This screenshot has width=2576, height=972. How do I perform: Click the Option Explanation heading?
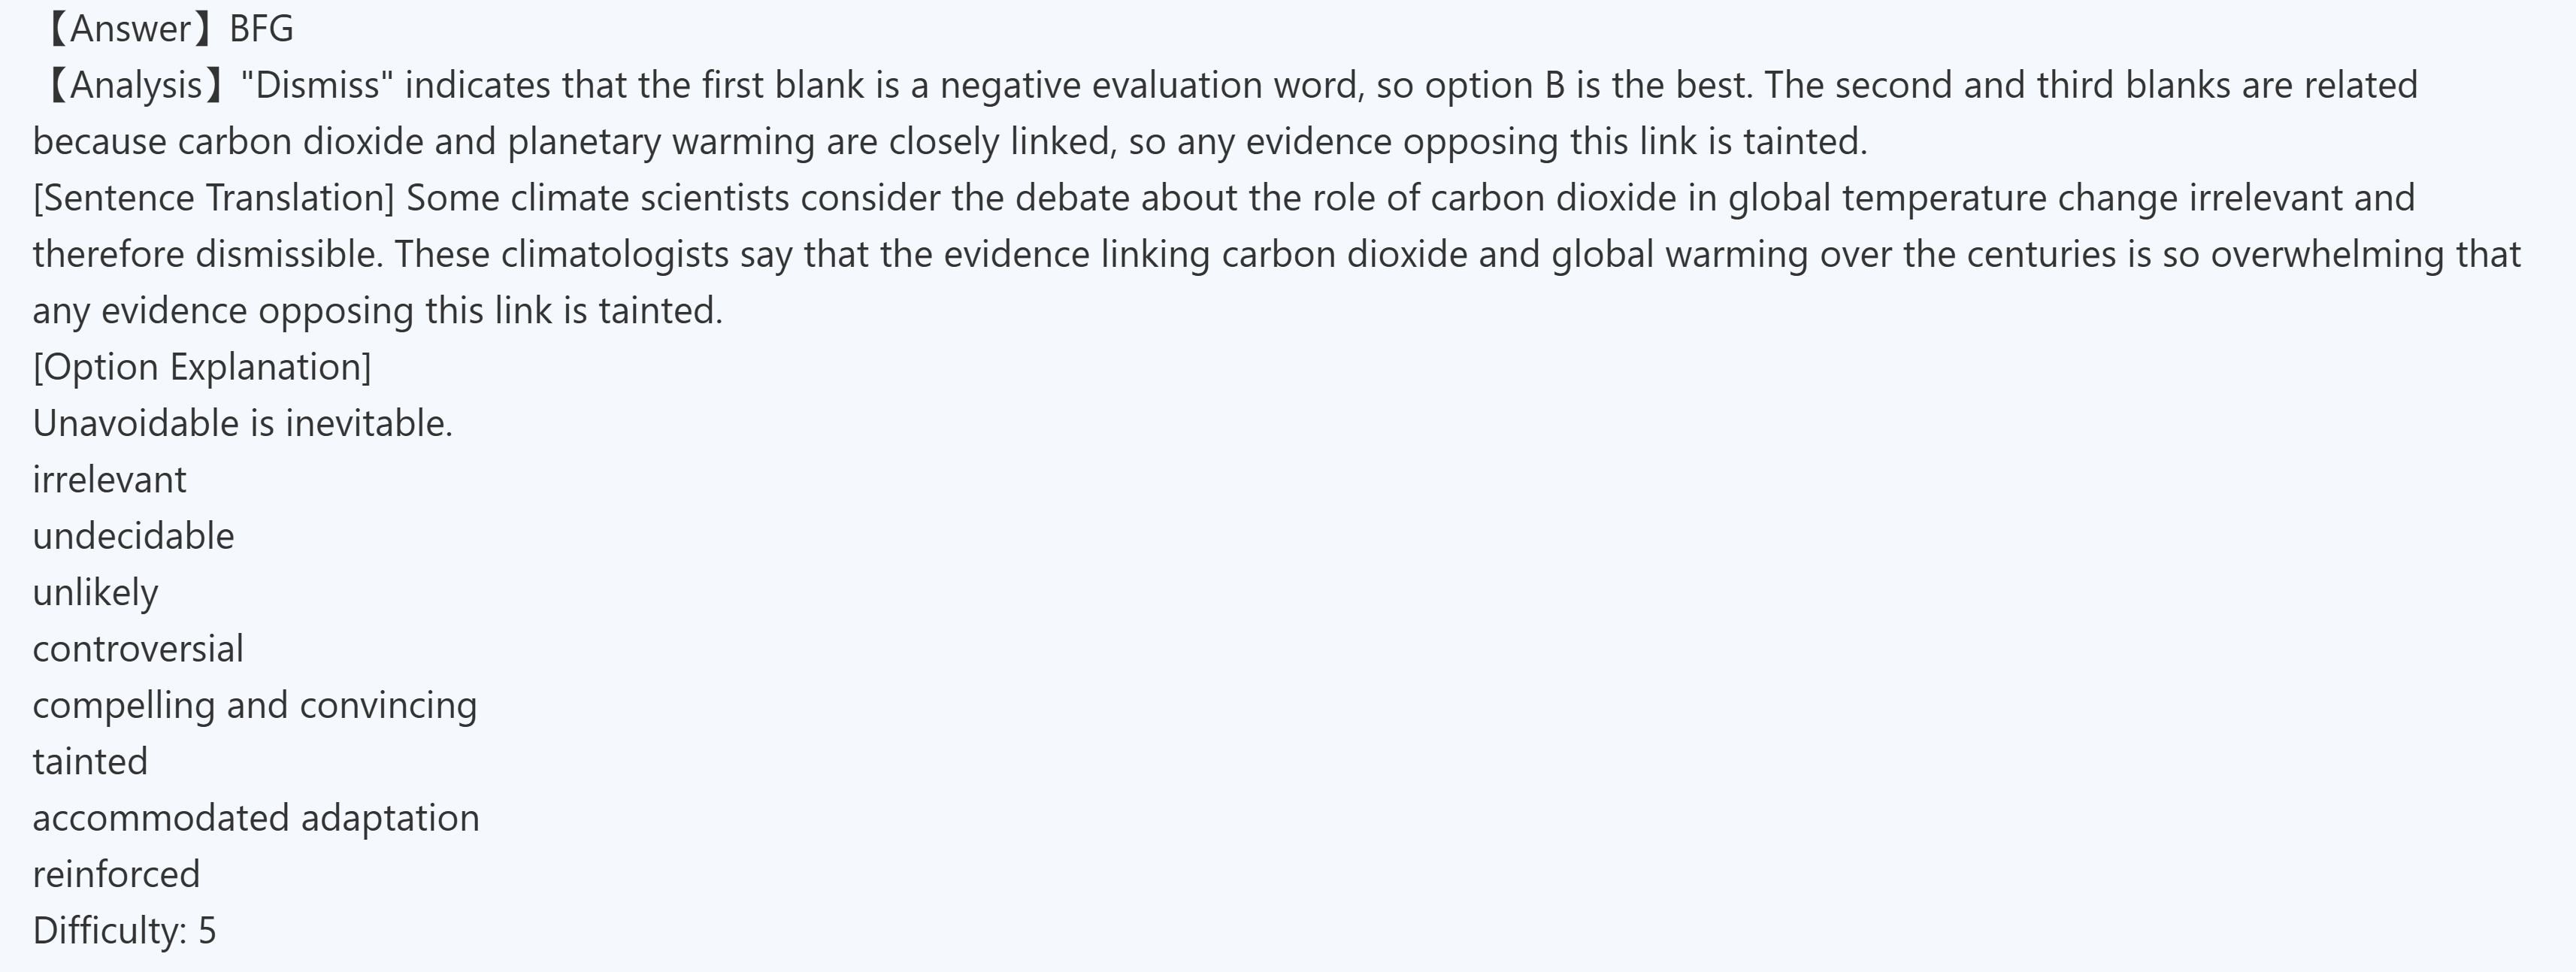pyautogui.click(x=202, y=367)
